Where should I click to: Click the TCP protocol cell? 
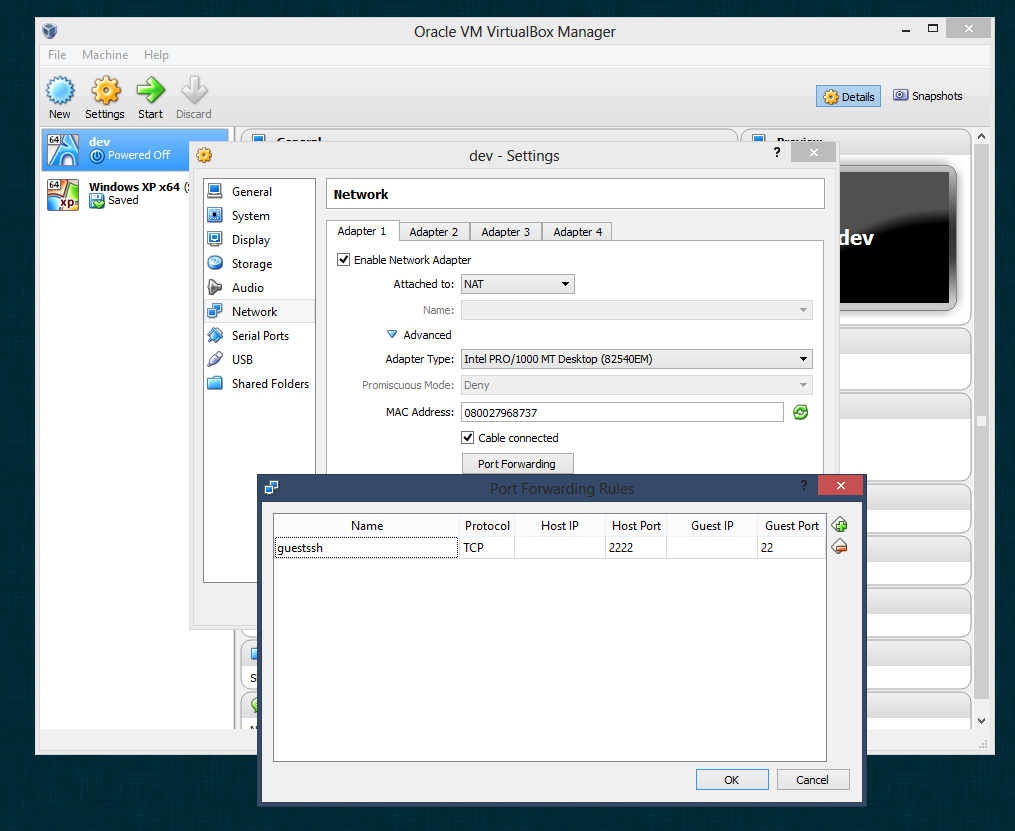(x=487, y=548)
